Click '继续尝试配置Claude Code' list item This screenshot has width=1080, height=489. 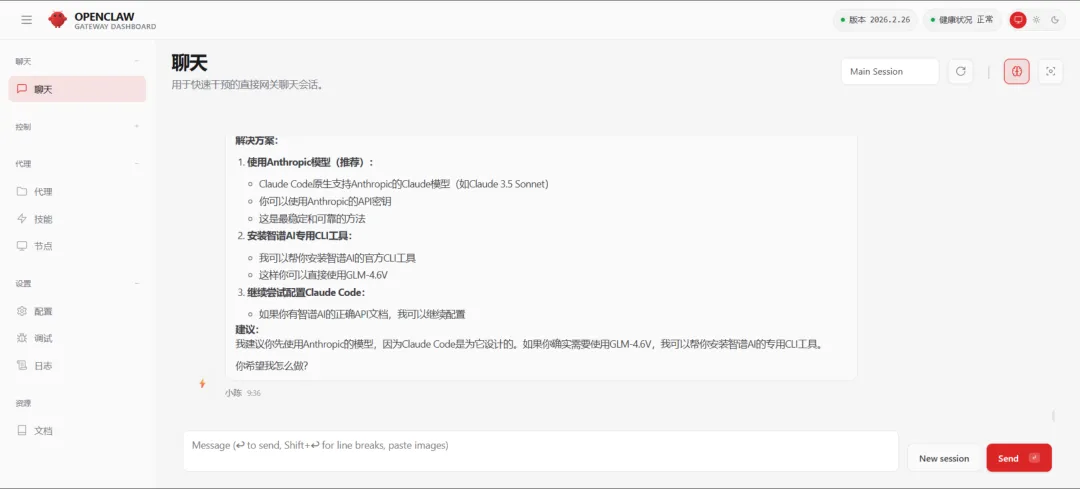pyautogui.click(x=307, y=292)
